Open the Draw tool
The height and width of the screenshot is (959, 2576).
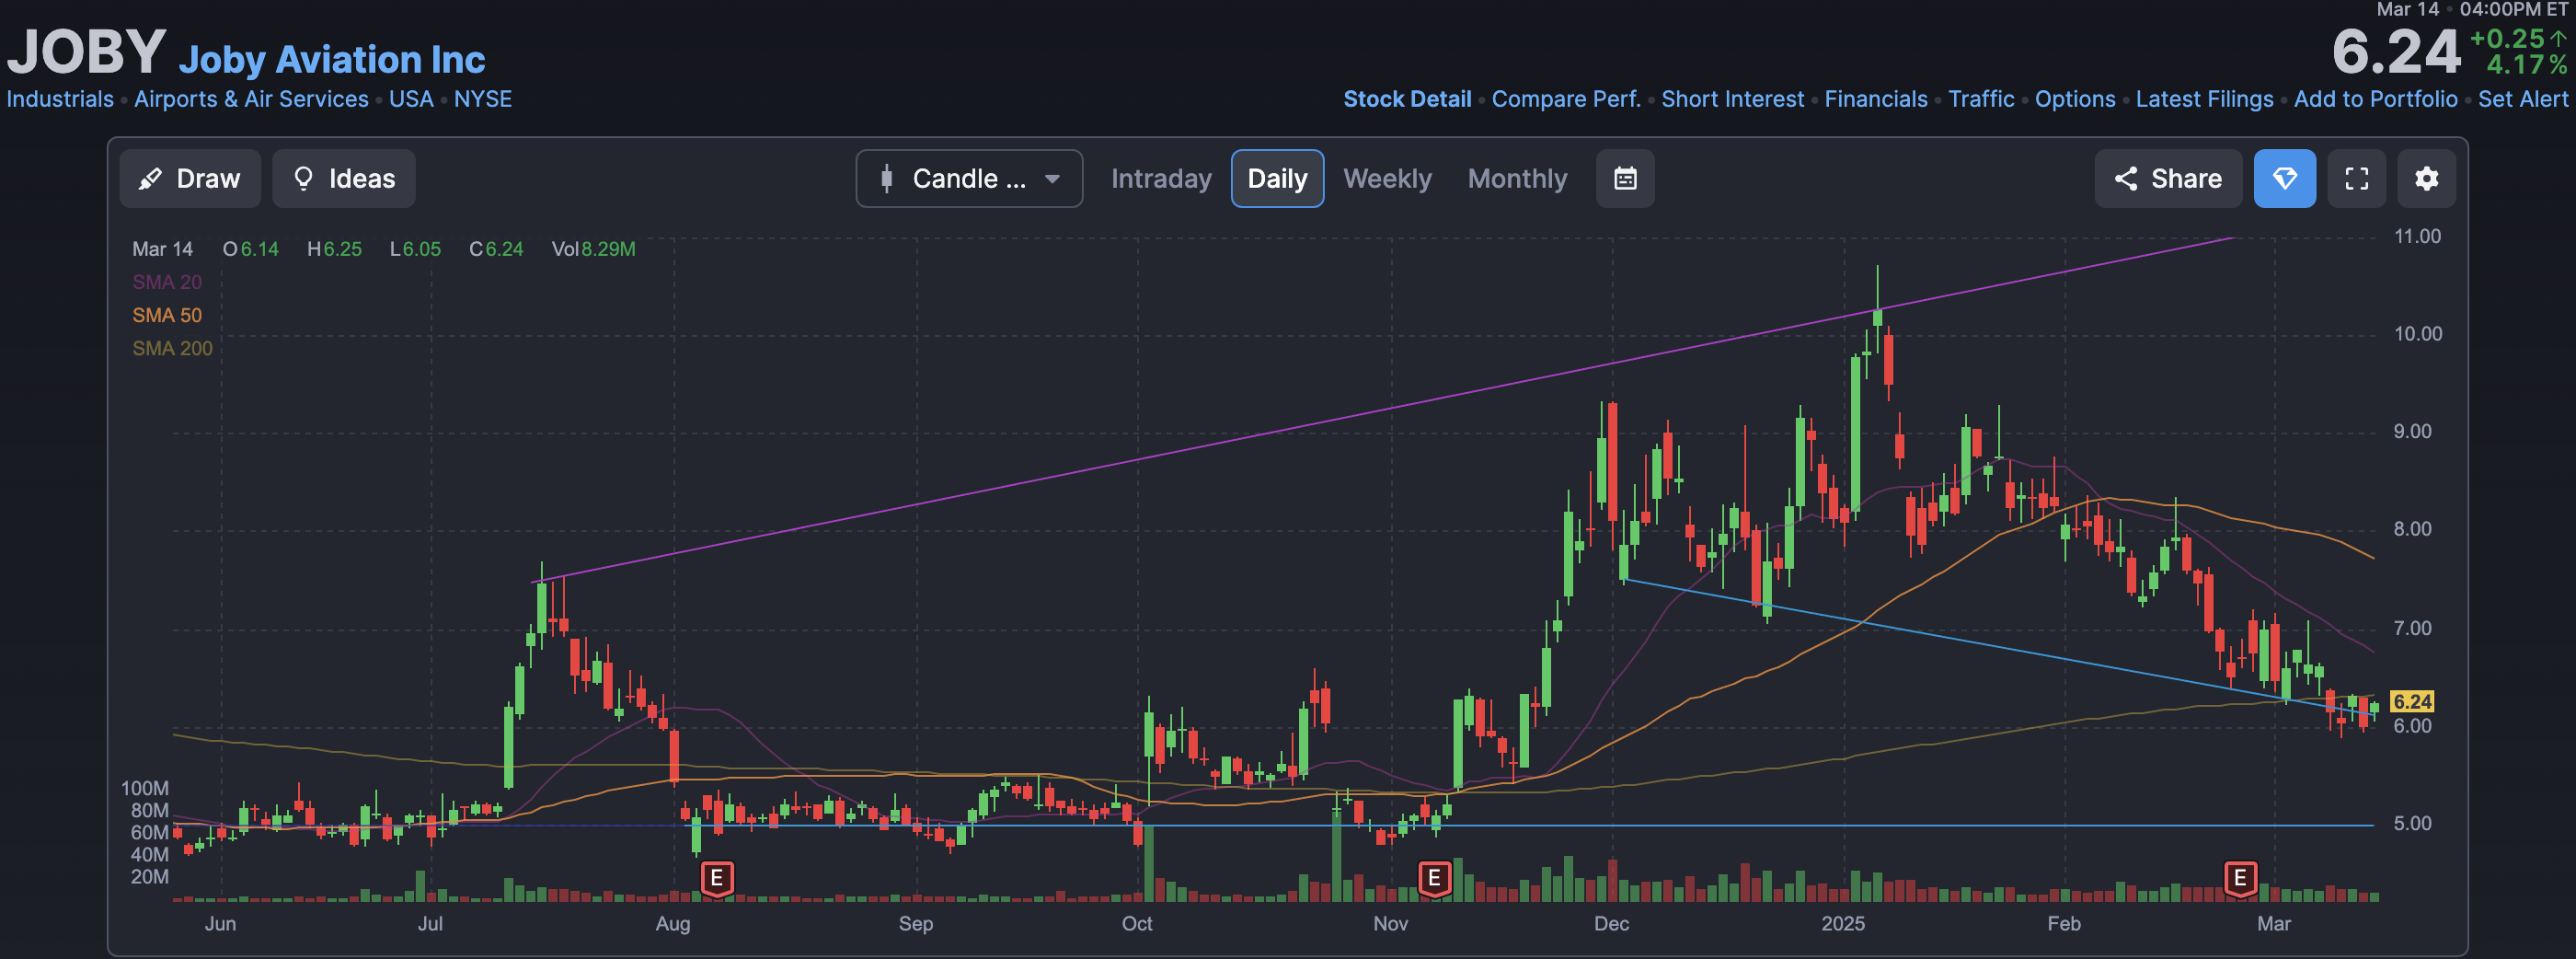click(x=190, y=179)
